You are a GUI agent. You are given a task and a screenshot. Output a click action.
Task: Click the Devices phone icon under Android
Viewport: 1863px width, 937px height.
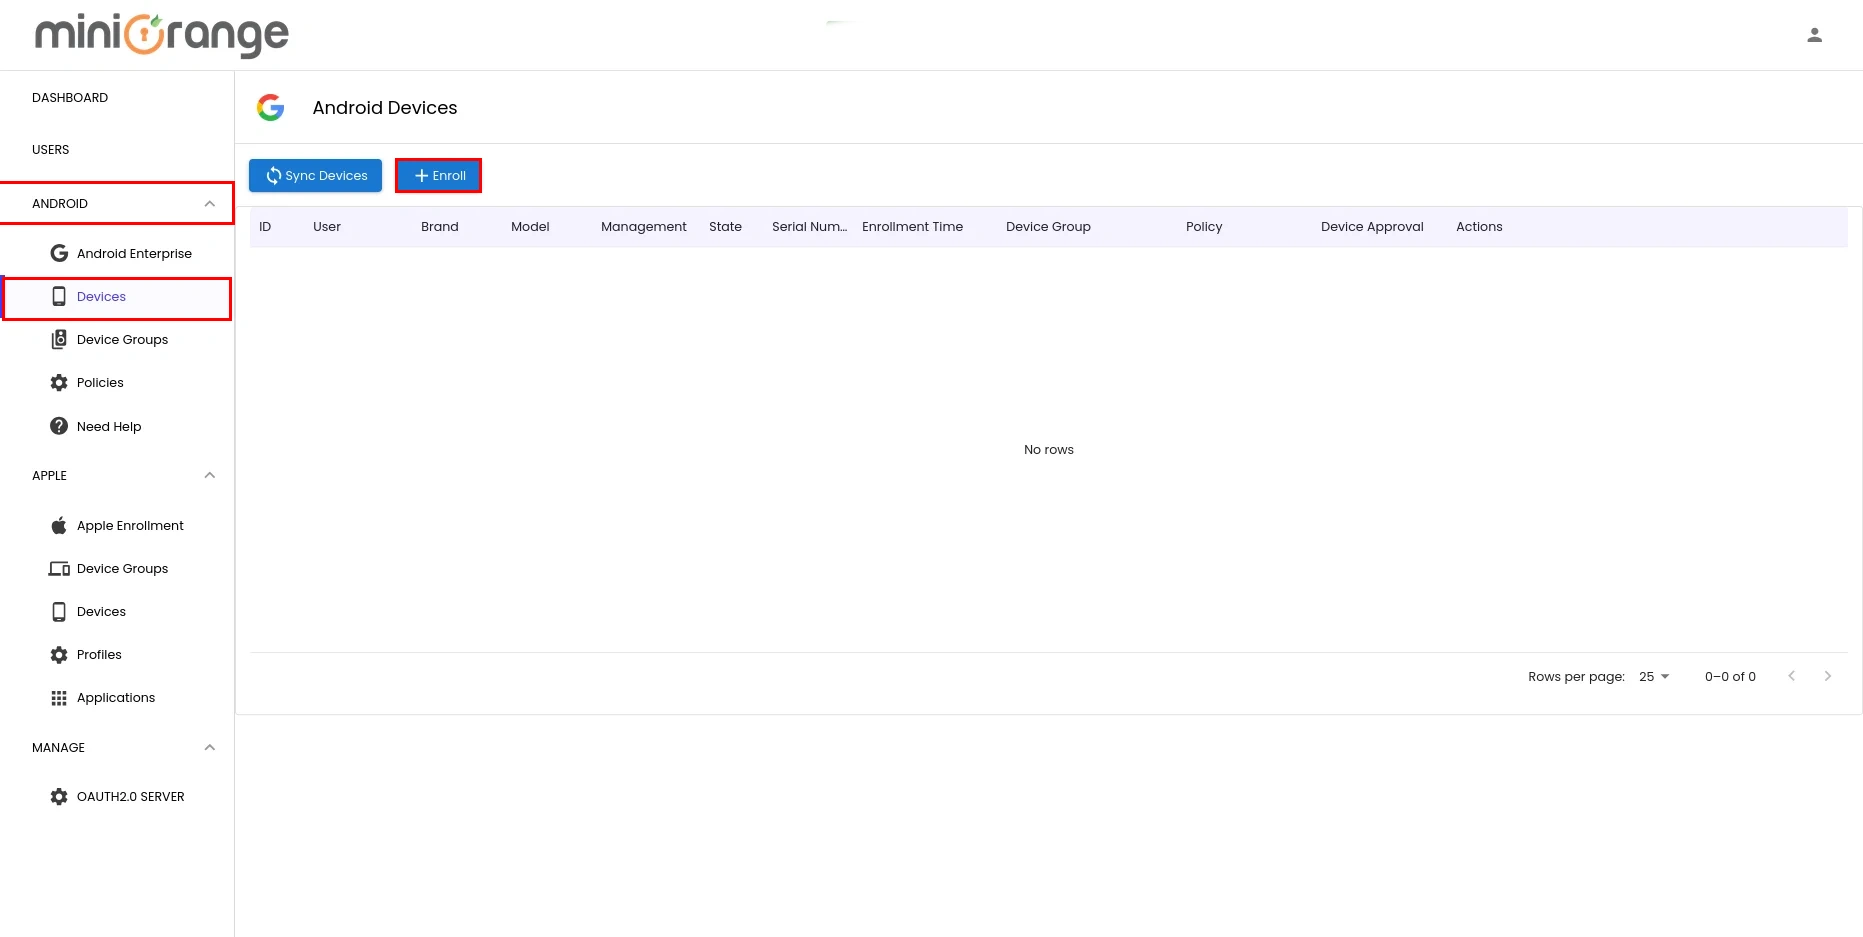60,296
